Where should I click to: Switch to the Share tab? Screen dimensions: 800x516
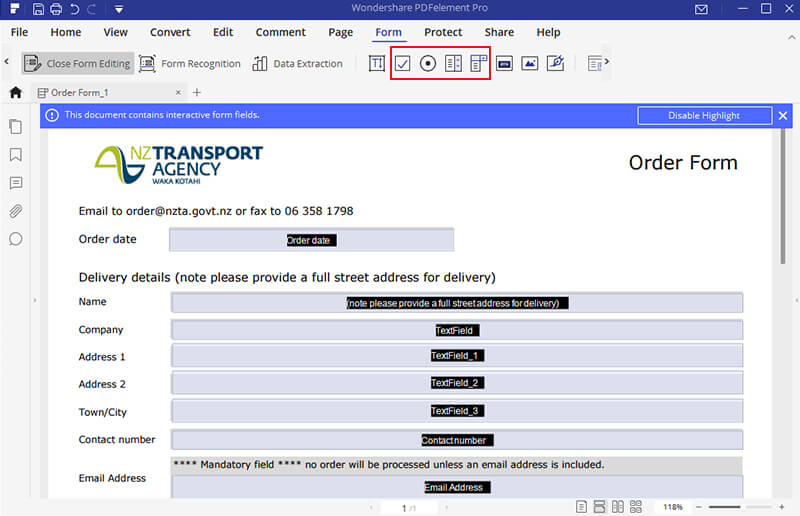tap(499, 32)
